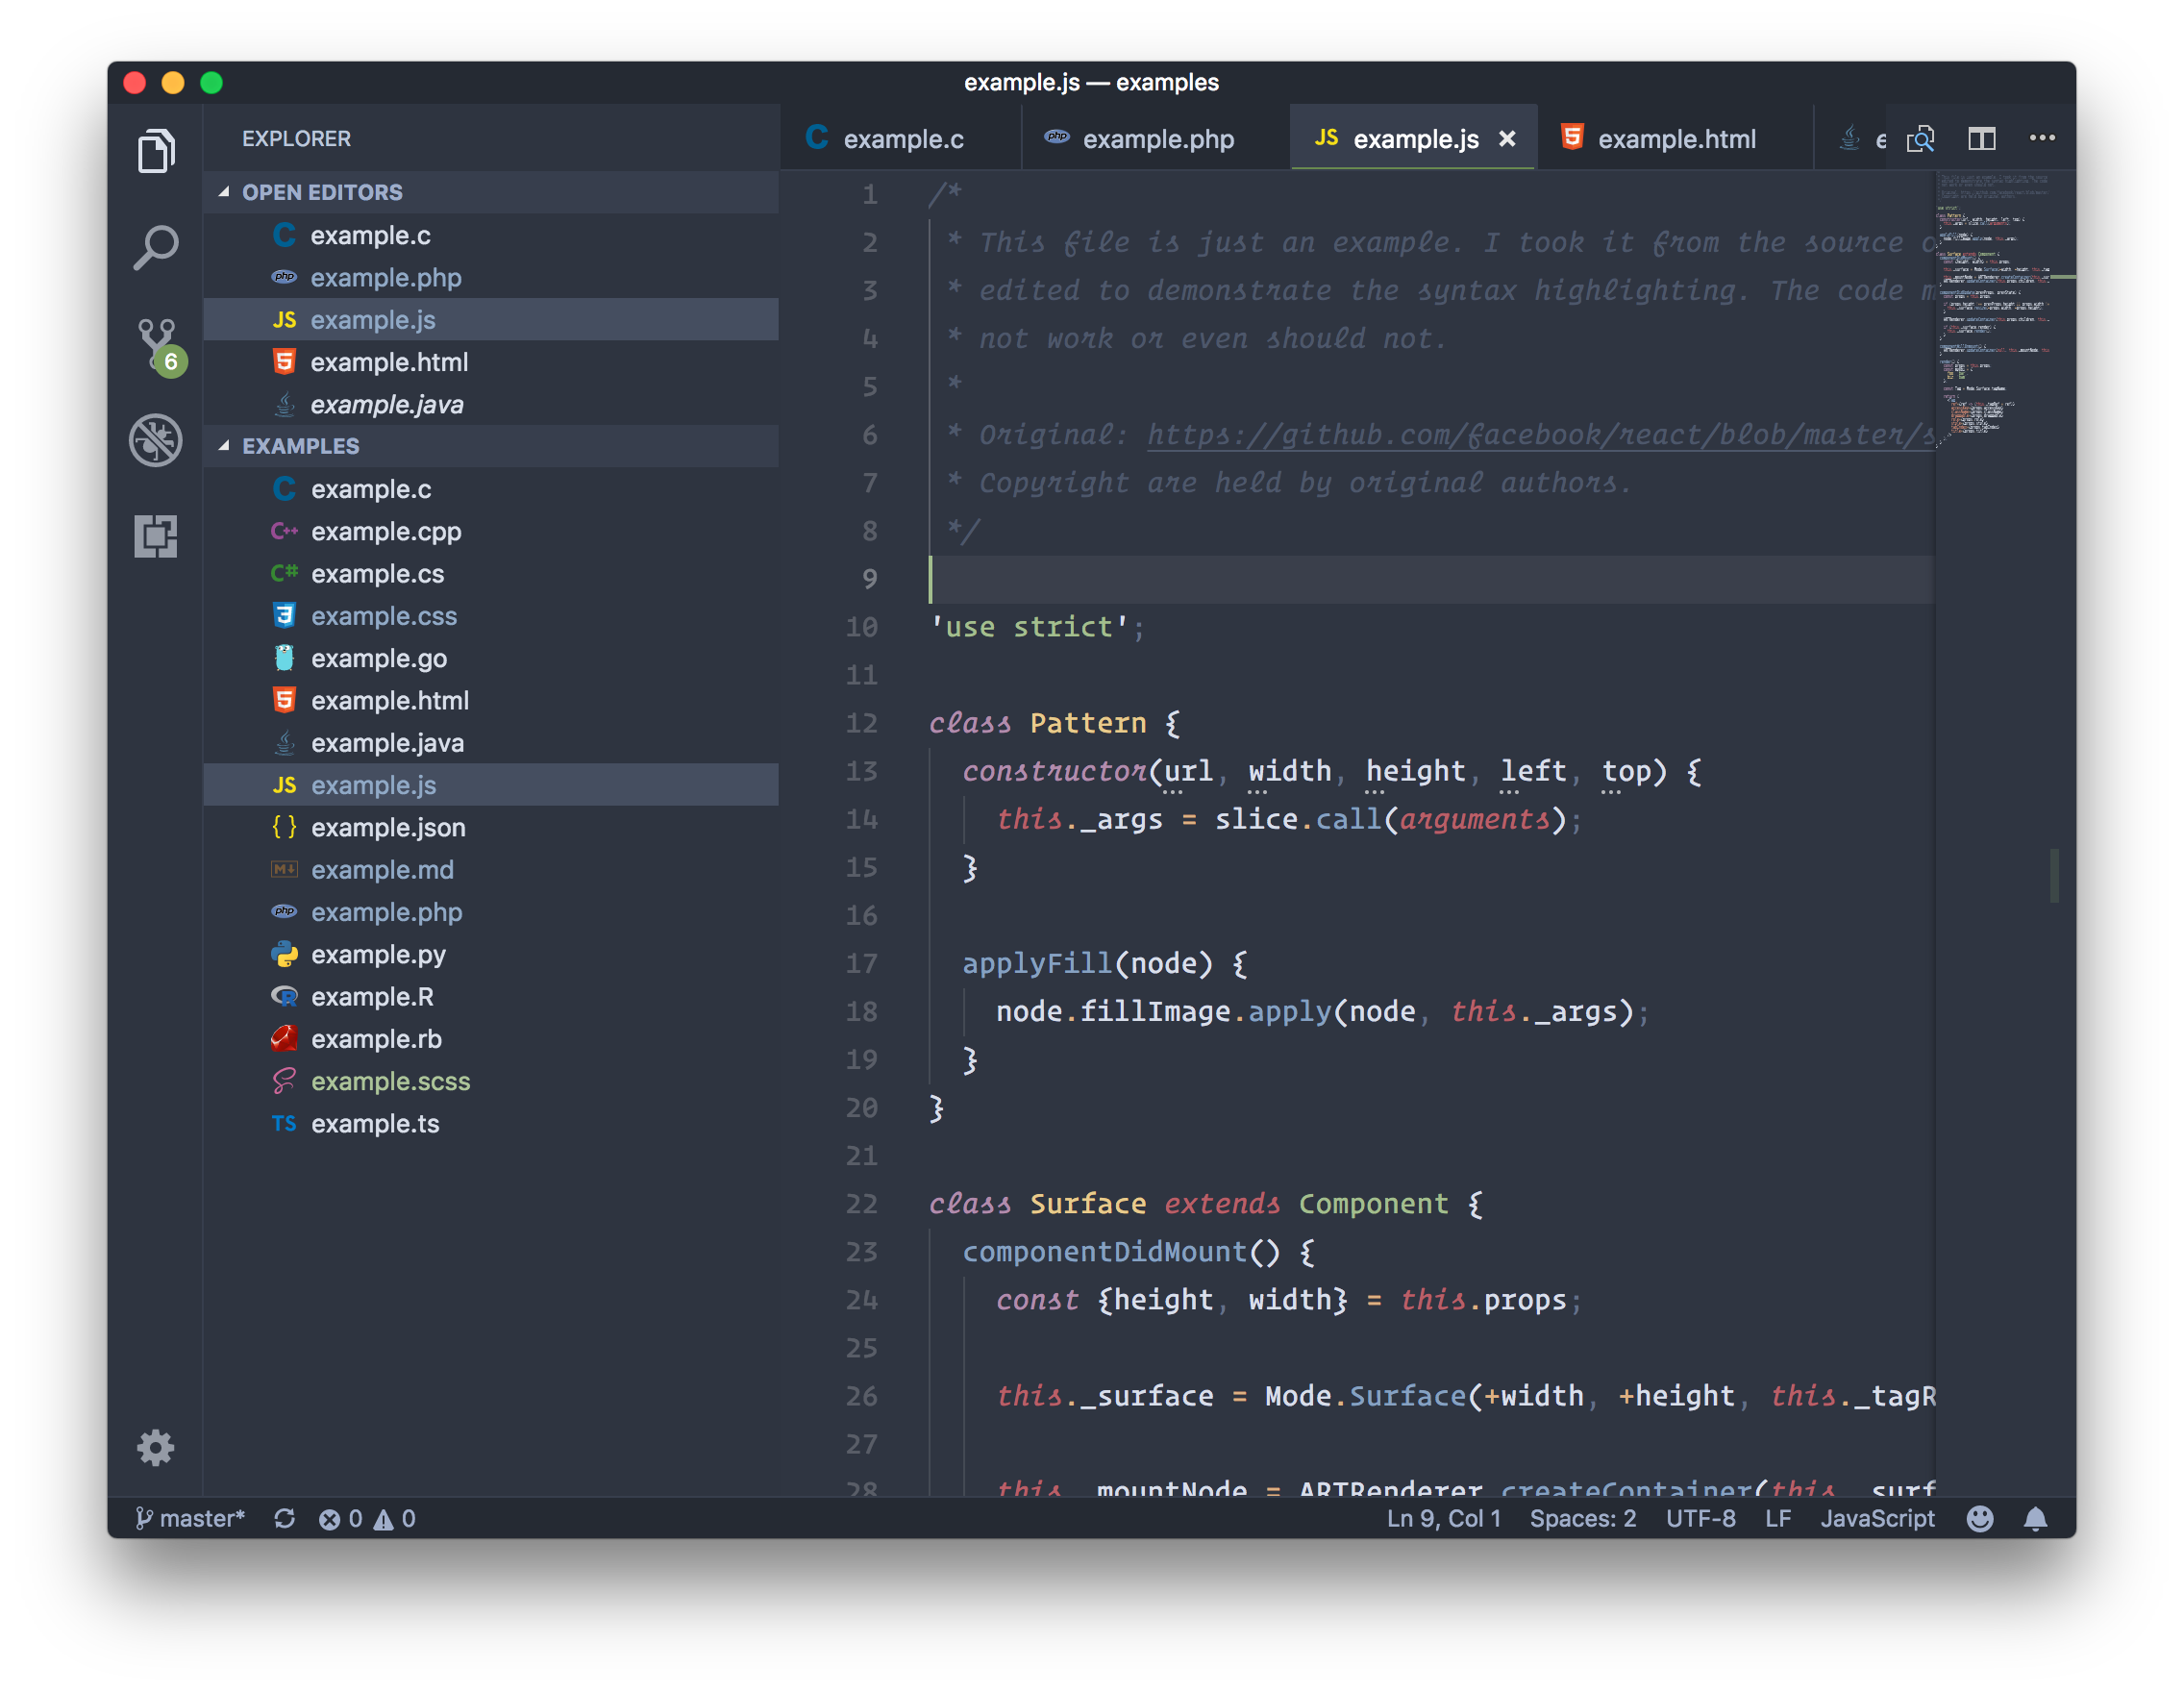Open example.go file
The image size is (2184, 1692).
pos(491,658)
